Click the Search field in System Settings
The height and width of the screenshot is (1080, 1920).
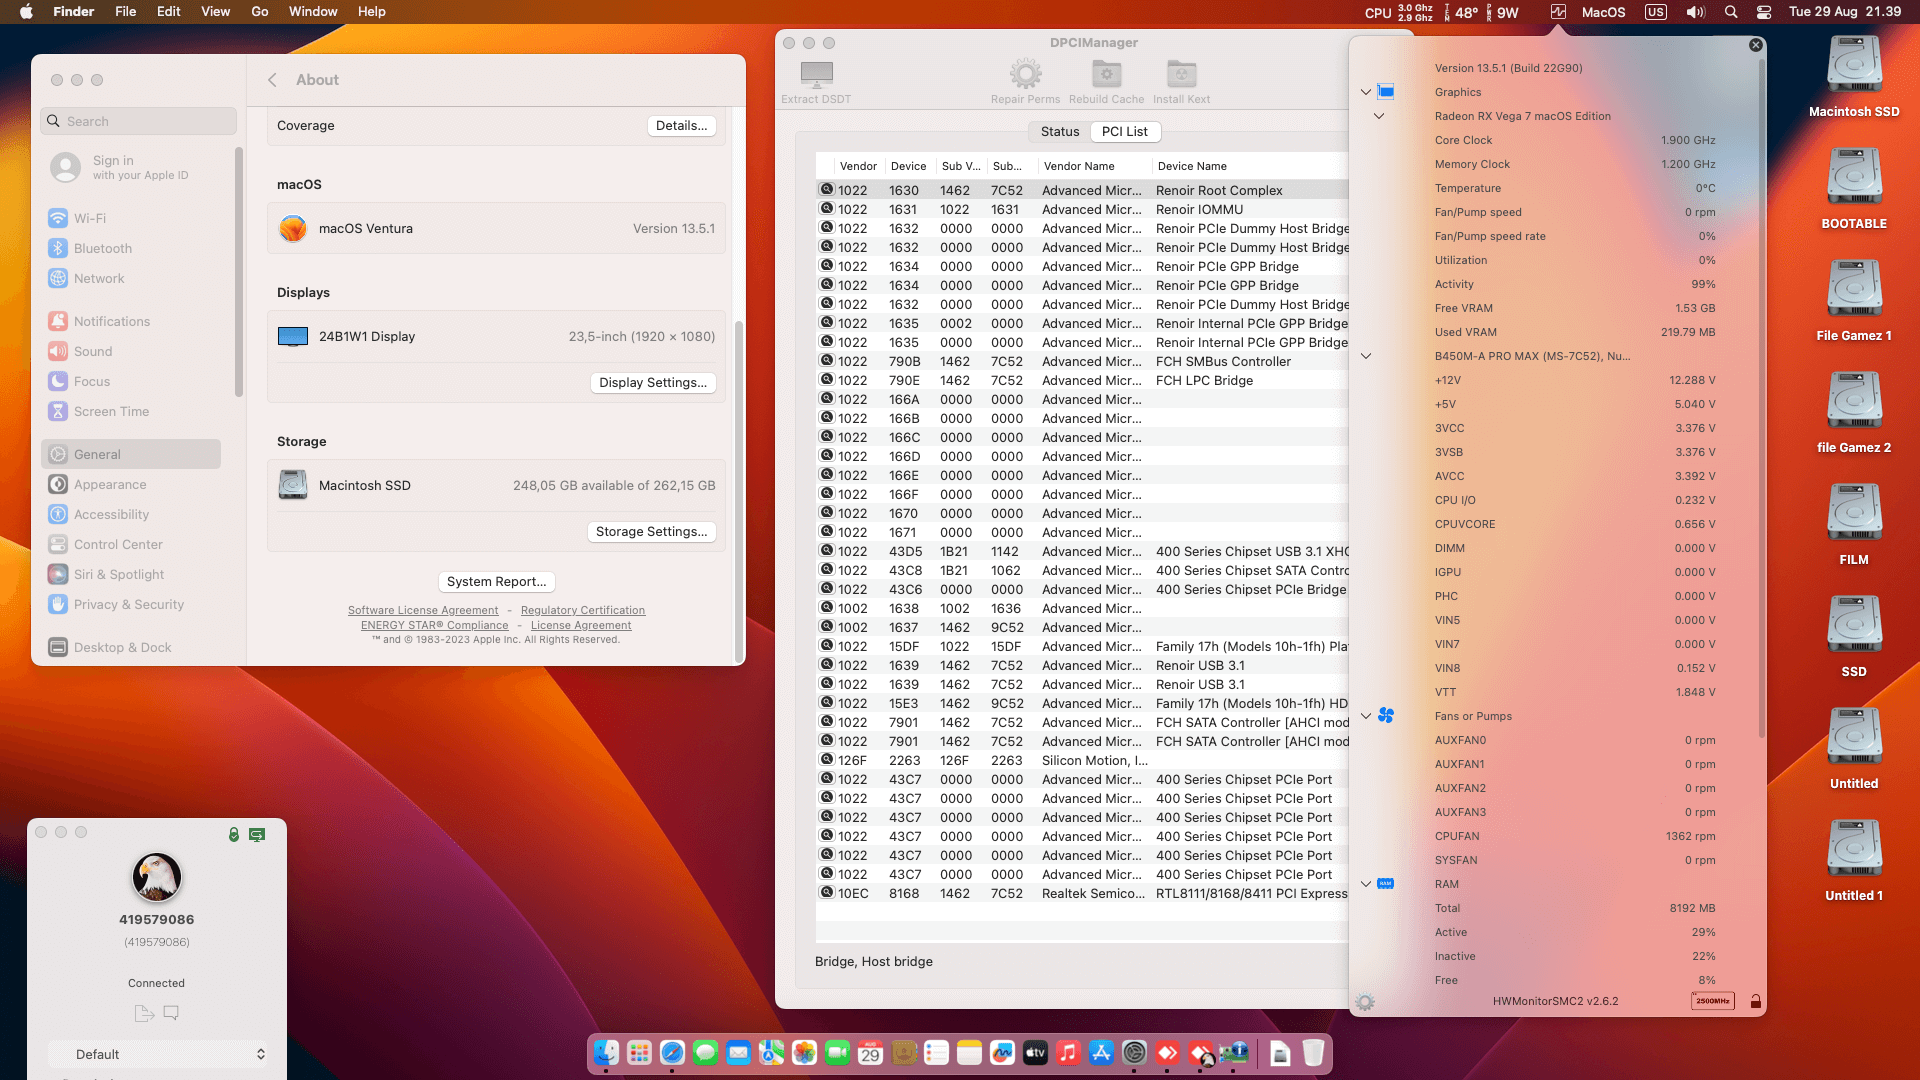pos(140,121)
